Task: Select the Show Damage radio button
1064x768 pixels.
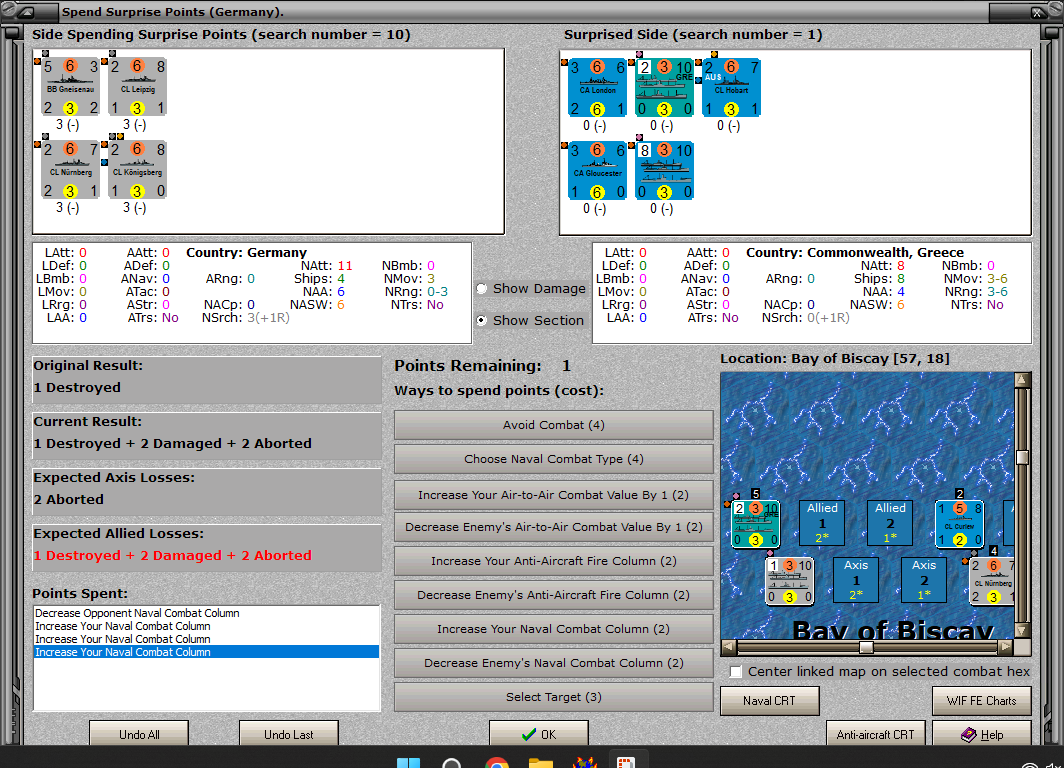Action: coord(482,288)
